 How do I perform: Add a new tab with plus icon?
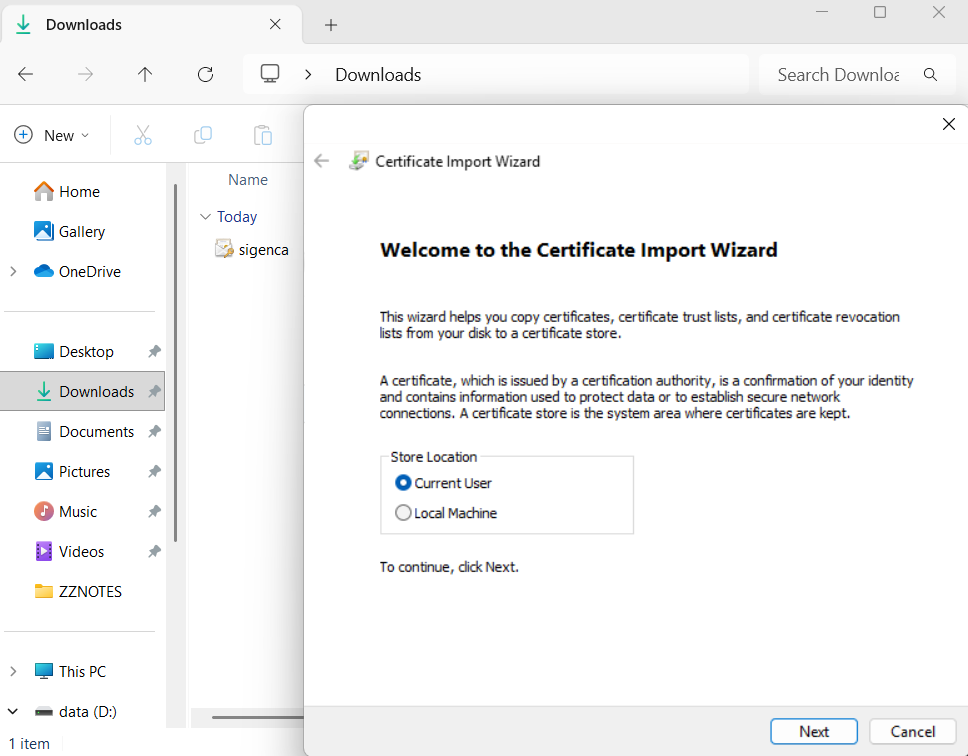(x=331, y=25)
